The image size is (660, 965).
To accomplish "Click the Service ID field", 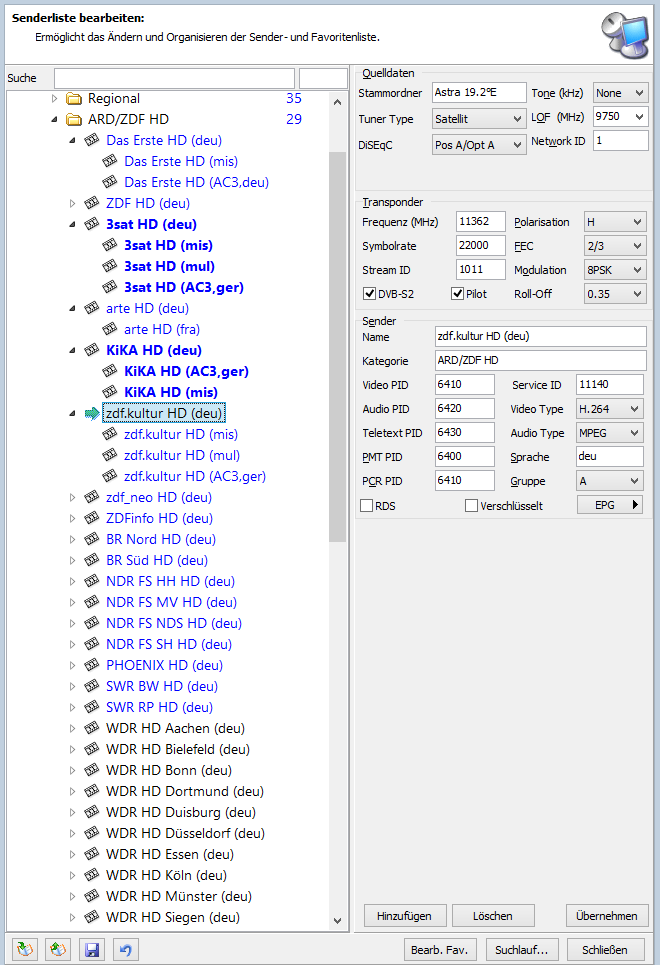I will tap(610, 385).
